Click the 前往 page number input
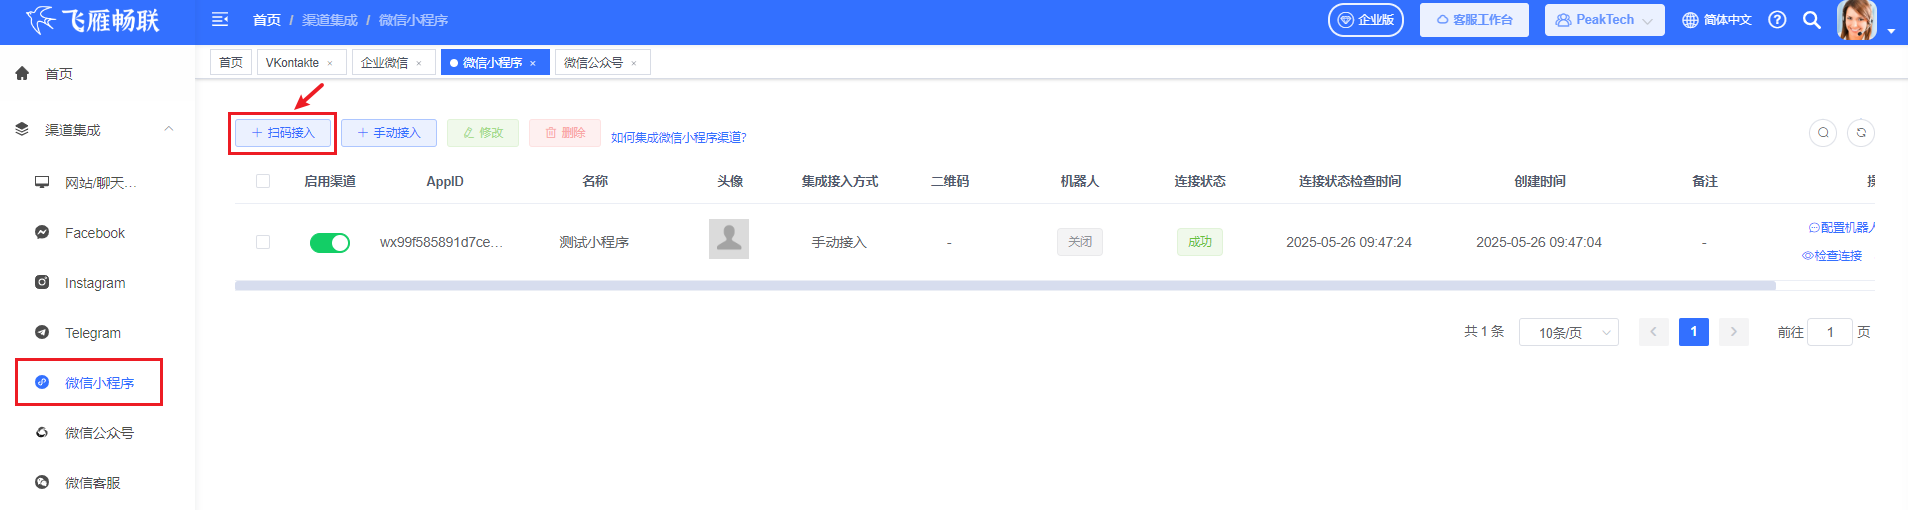1908x510 pixels. [1830, 332]
